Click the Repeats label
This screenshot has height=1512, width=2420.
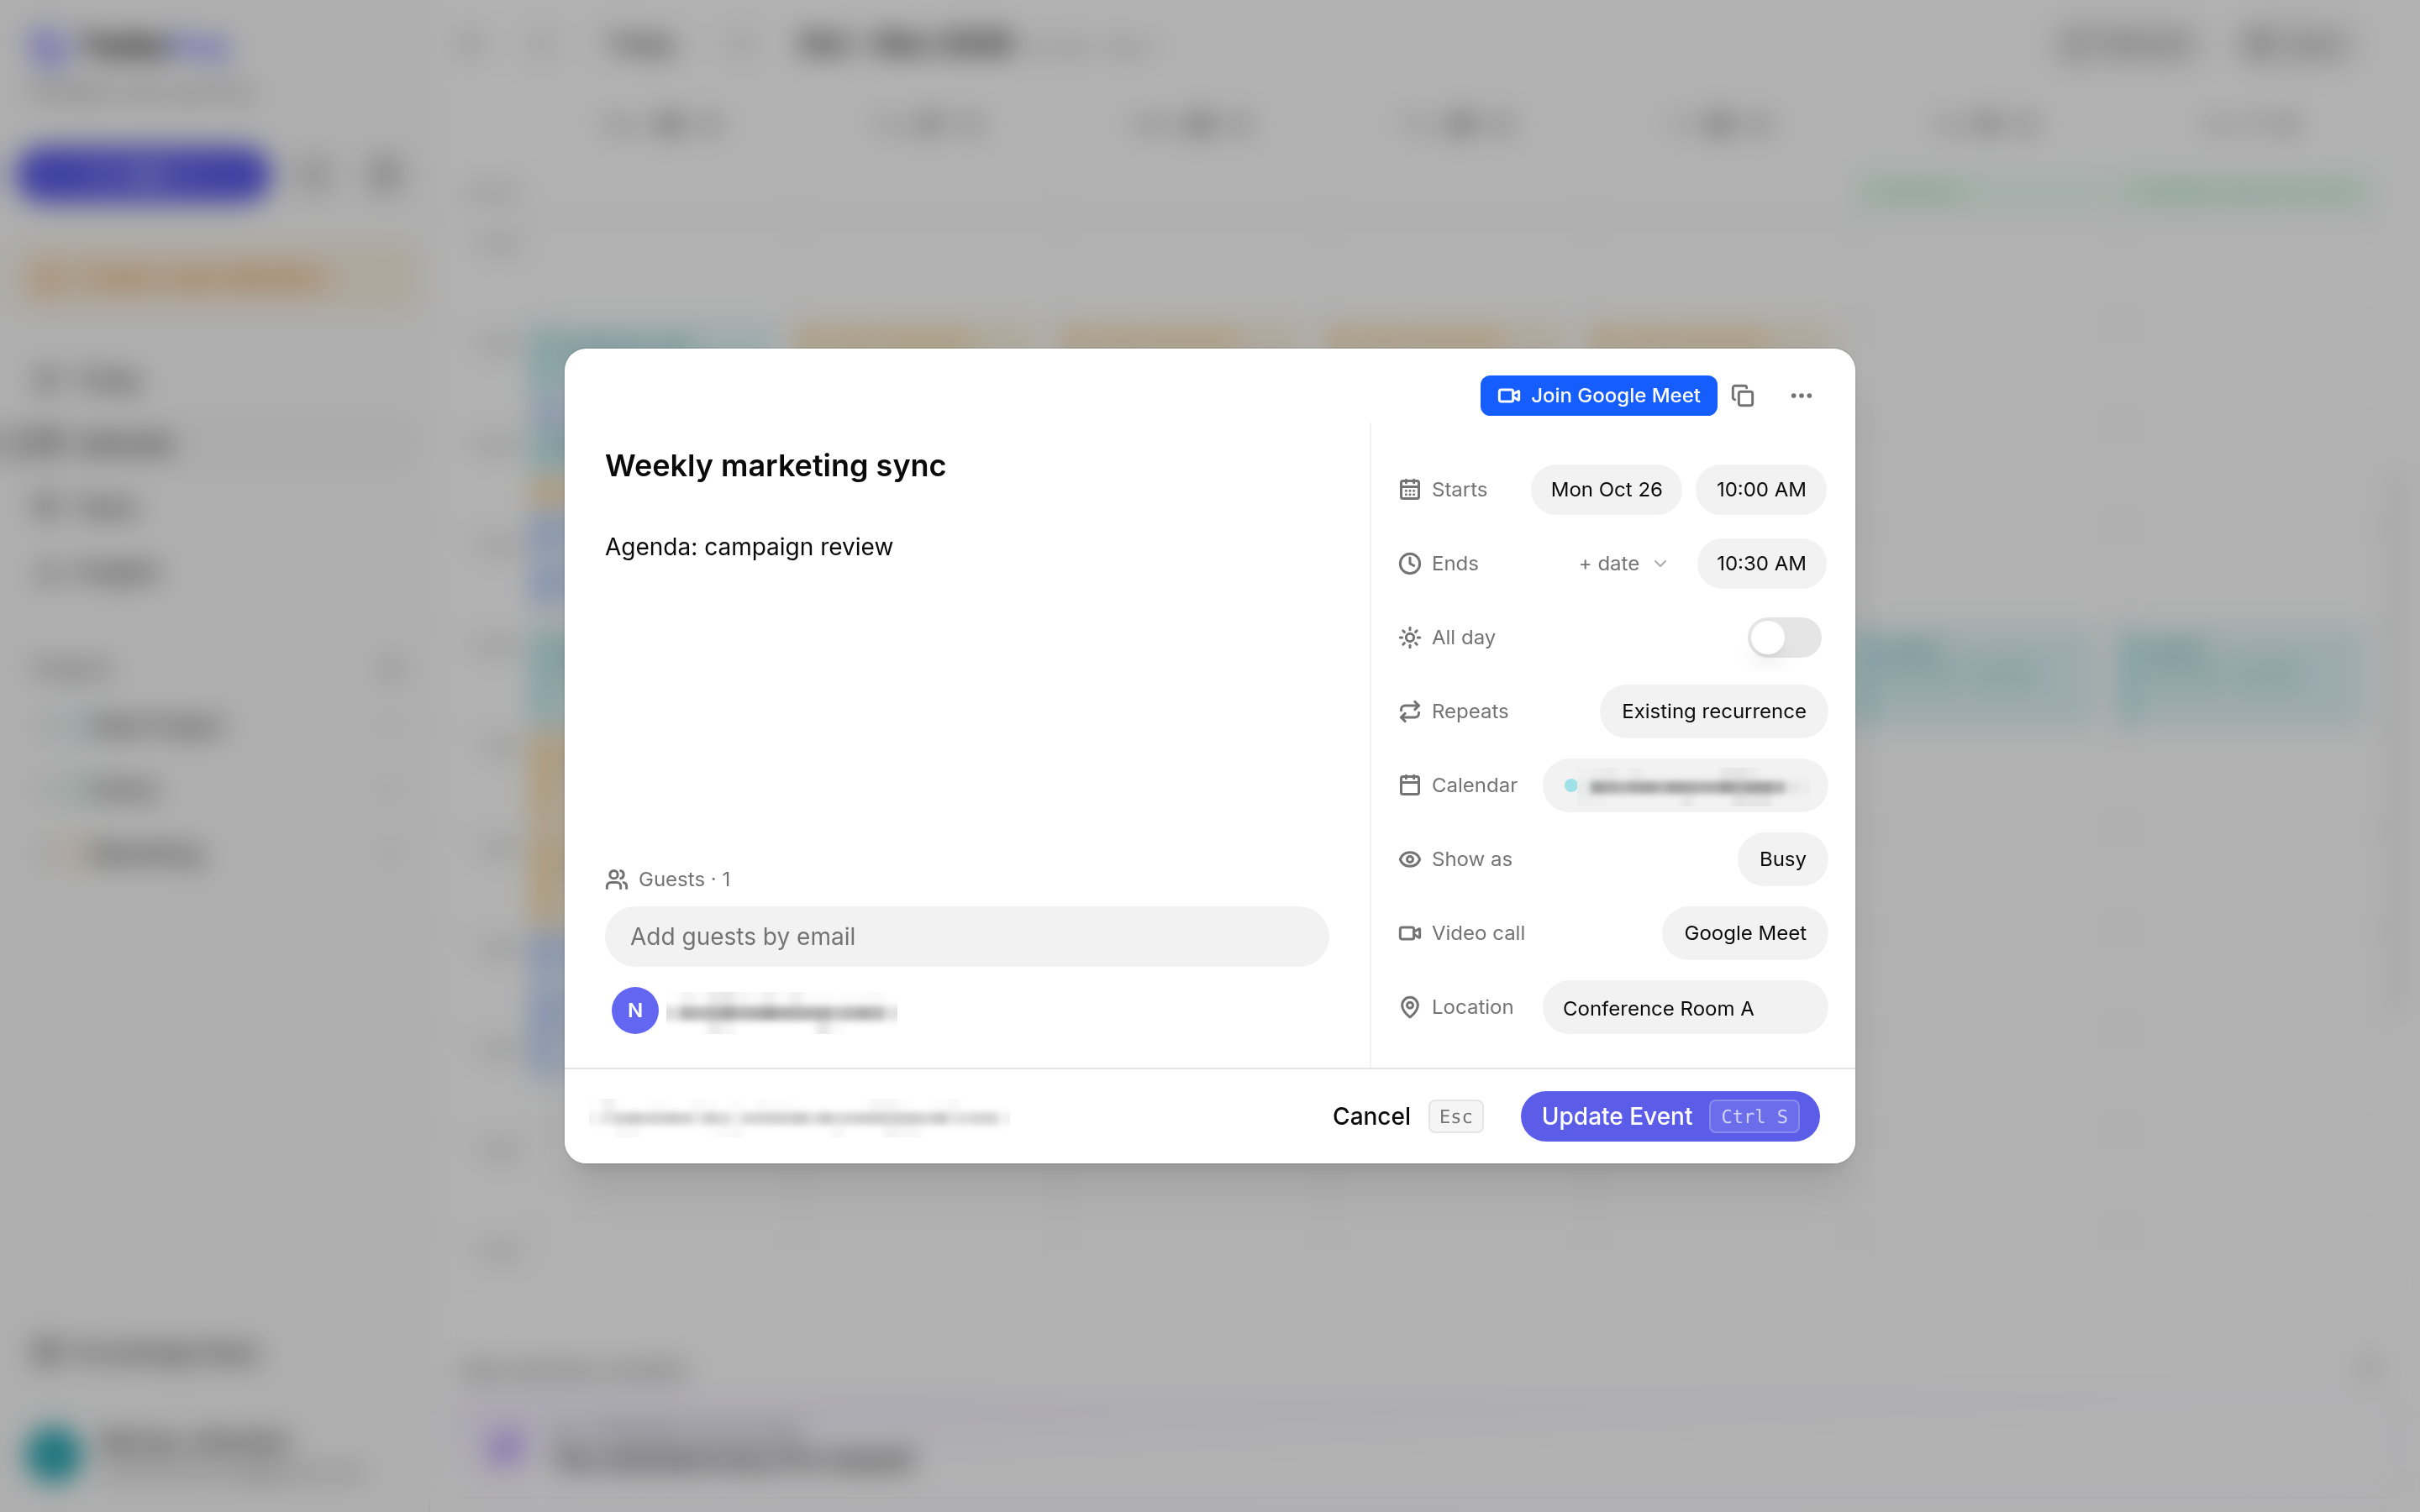(x=1469, y=712)
